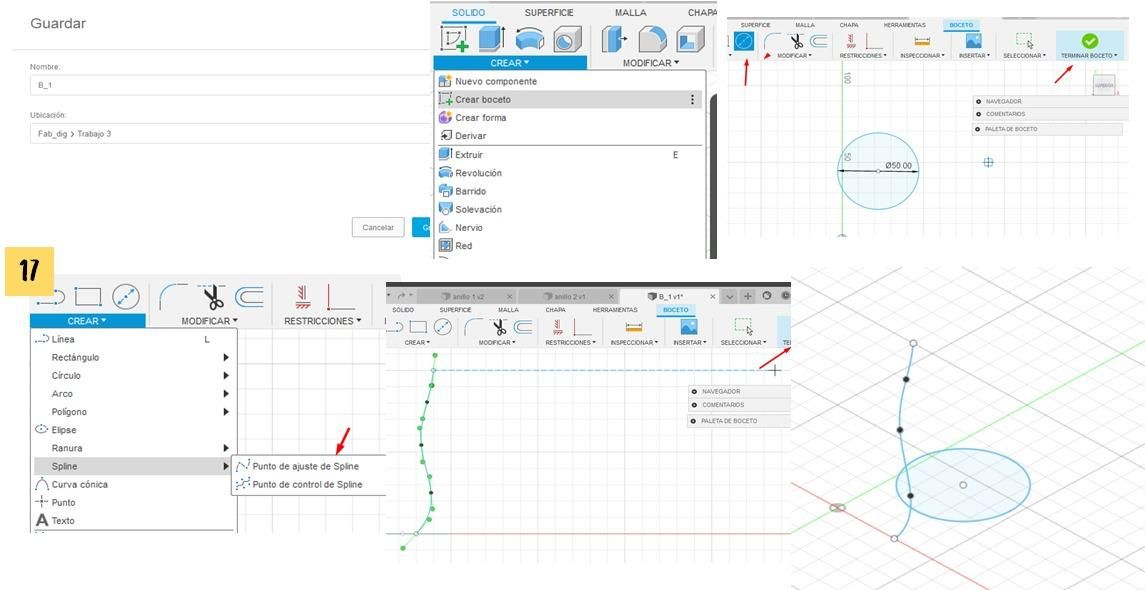Click the Create Sketch icon under the SOLIDO tab
Screen dimensions: 1145x590
pyautogui.click(x=454, y=39)
